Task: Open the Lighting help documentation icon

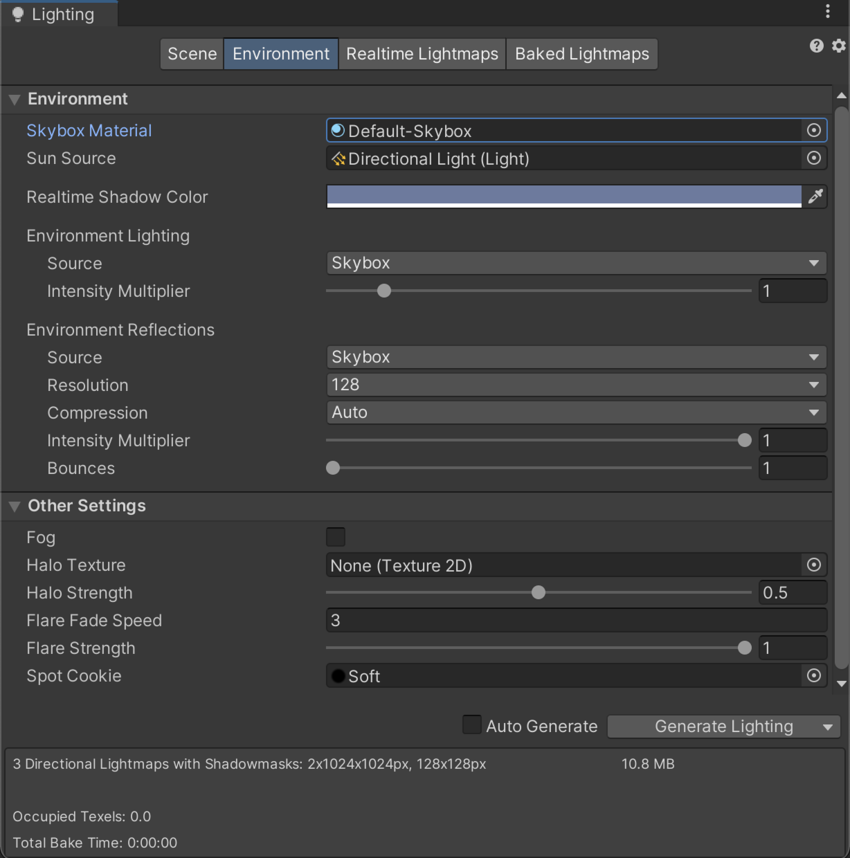Action: tap(816, 46)
